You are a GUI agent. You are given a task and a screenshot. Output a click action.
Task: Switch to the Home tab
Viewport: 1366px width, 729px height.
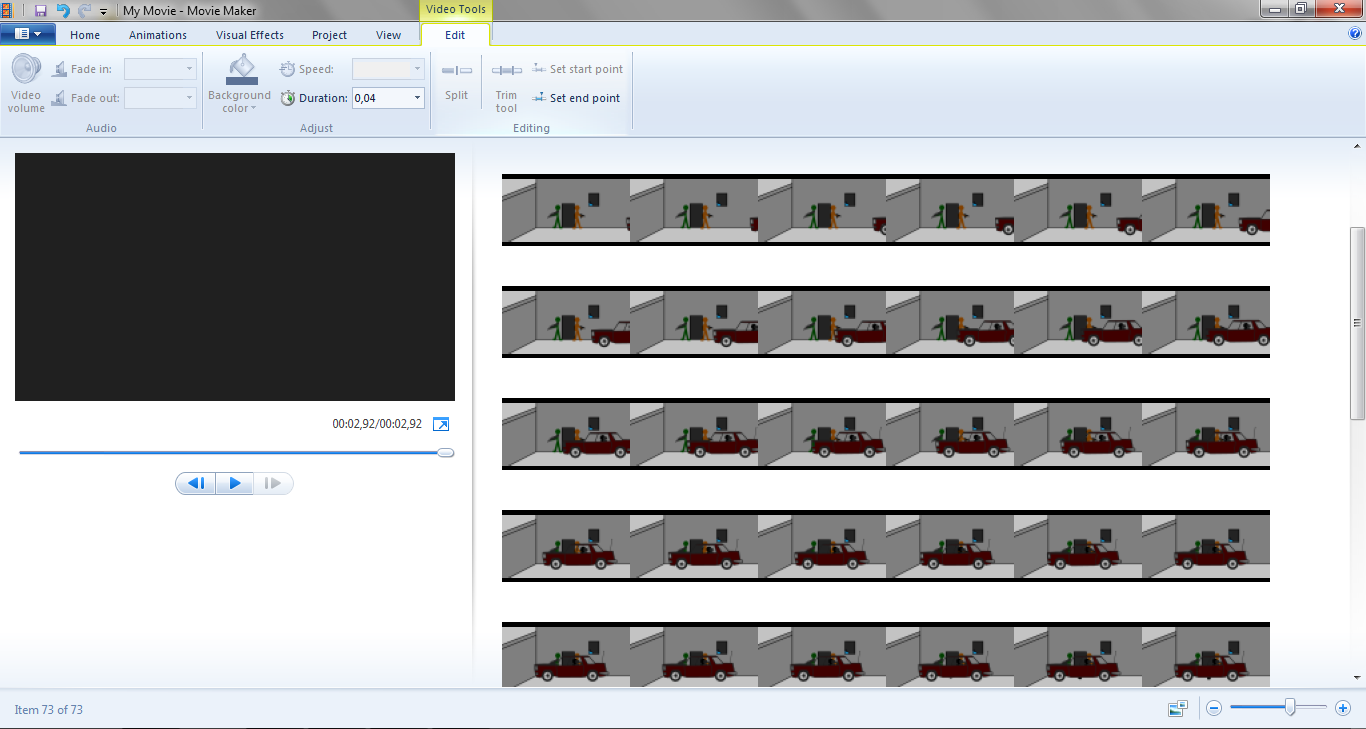click(85, 35)
